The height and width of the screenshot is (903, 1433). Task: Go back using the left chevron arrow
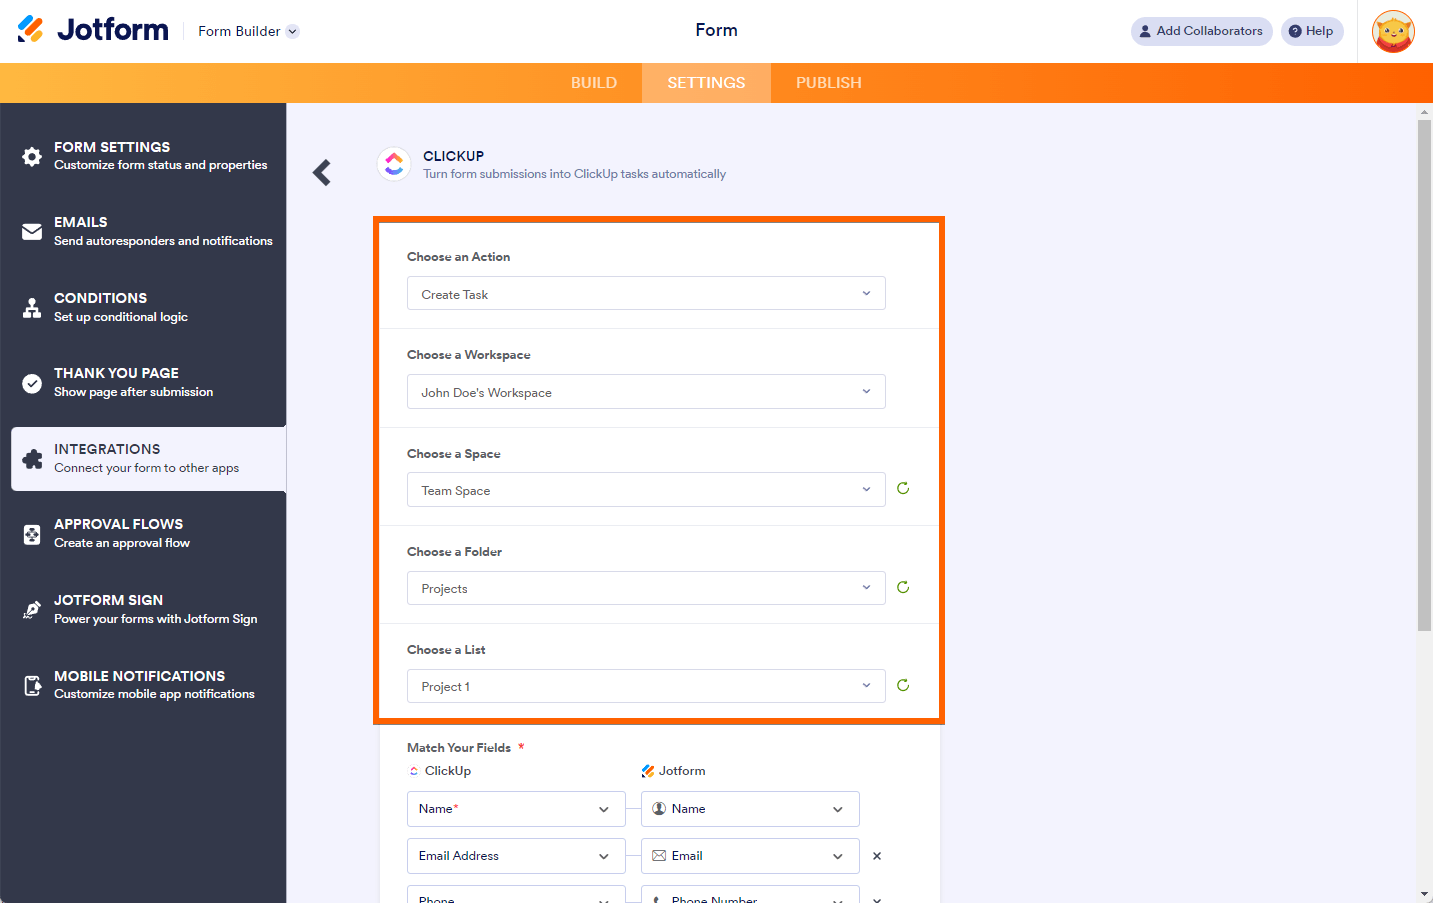322,173
